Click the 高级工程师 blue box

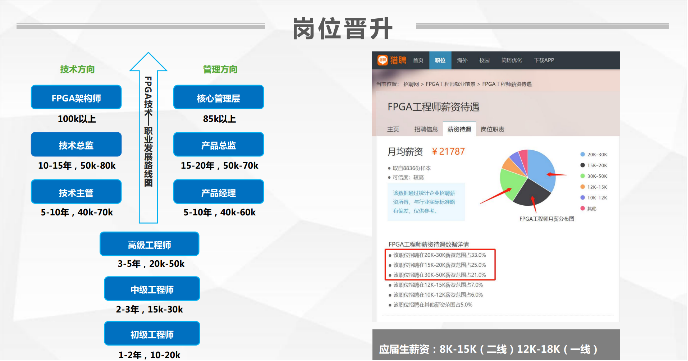pyautogui.click(x=150, y=244)
